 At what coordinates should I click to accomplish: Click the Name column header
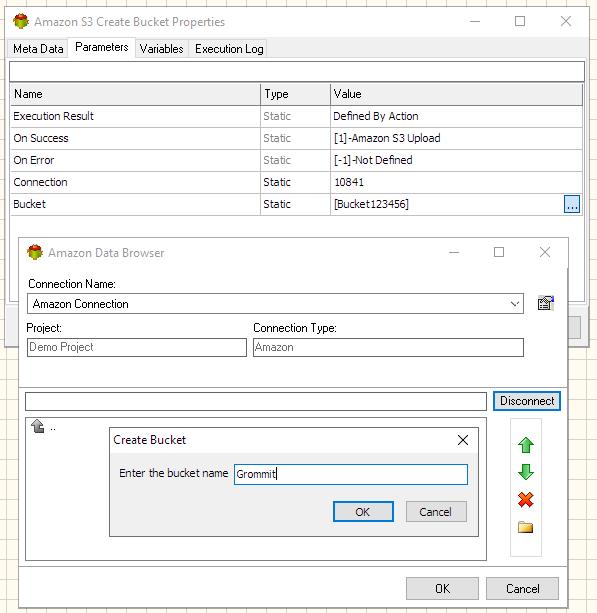coord(135,94)
